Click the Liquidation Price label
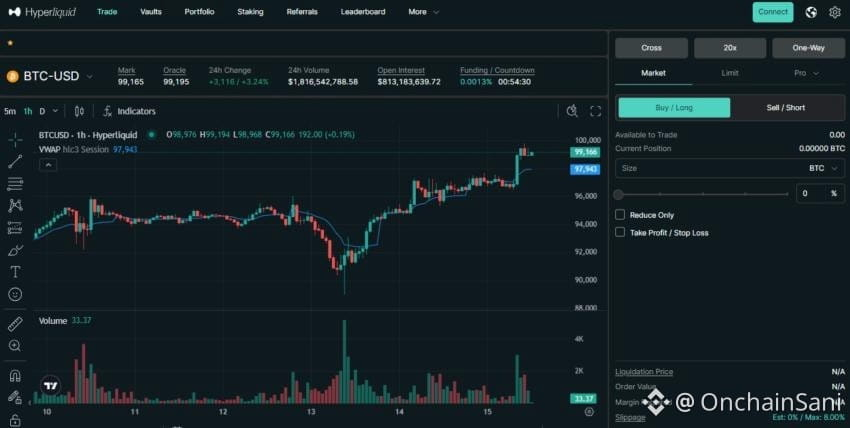 click(644, 372)
